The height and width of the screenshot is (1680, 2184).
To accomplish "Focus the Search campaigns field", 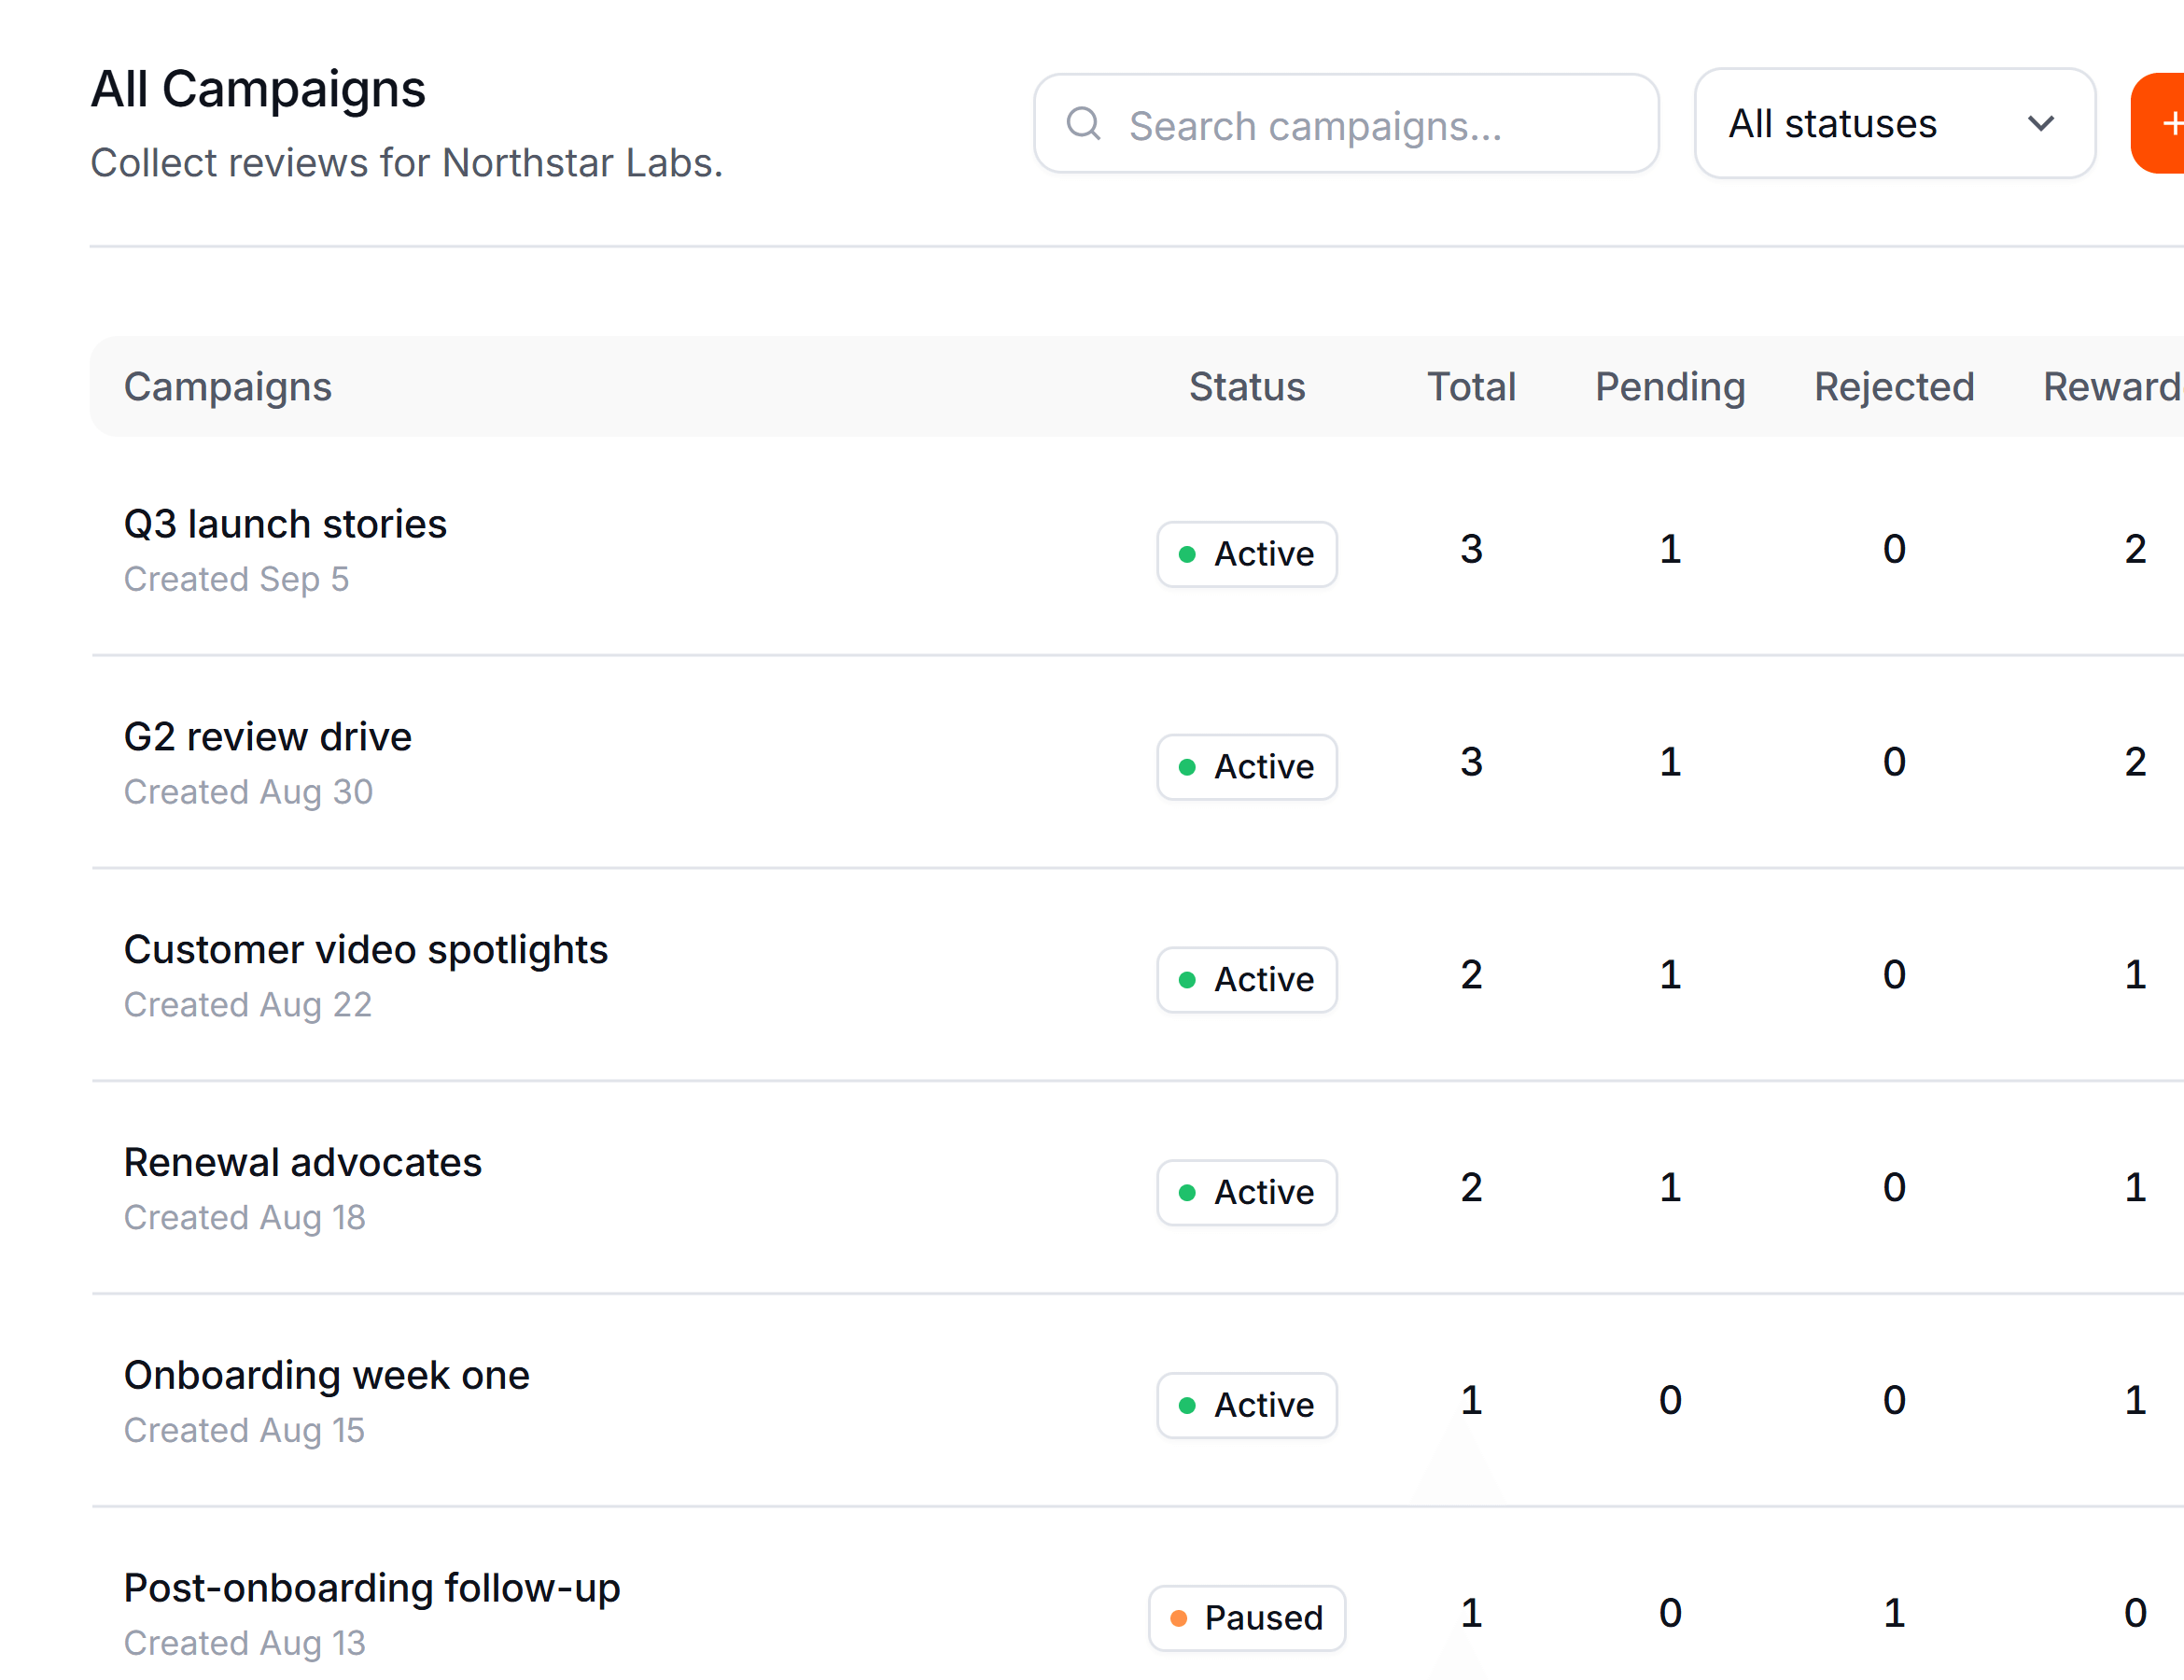I will pos(1346,124).
